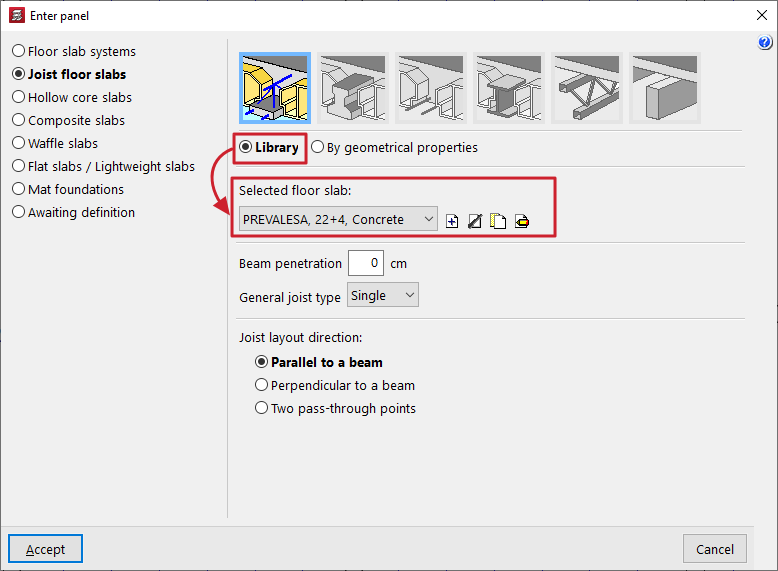The image size is (778, 571).
Task: Click the add new floor slab icon
Action: pos(452,221)
